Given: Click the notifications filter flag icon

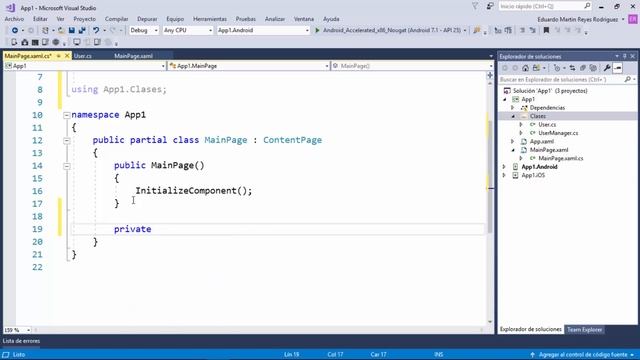Looking at the screenshot, I should (x=475, y=7).
